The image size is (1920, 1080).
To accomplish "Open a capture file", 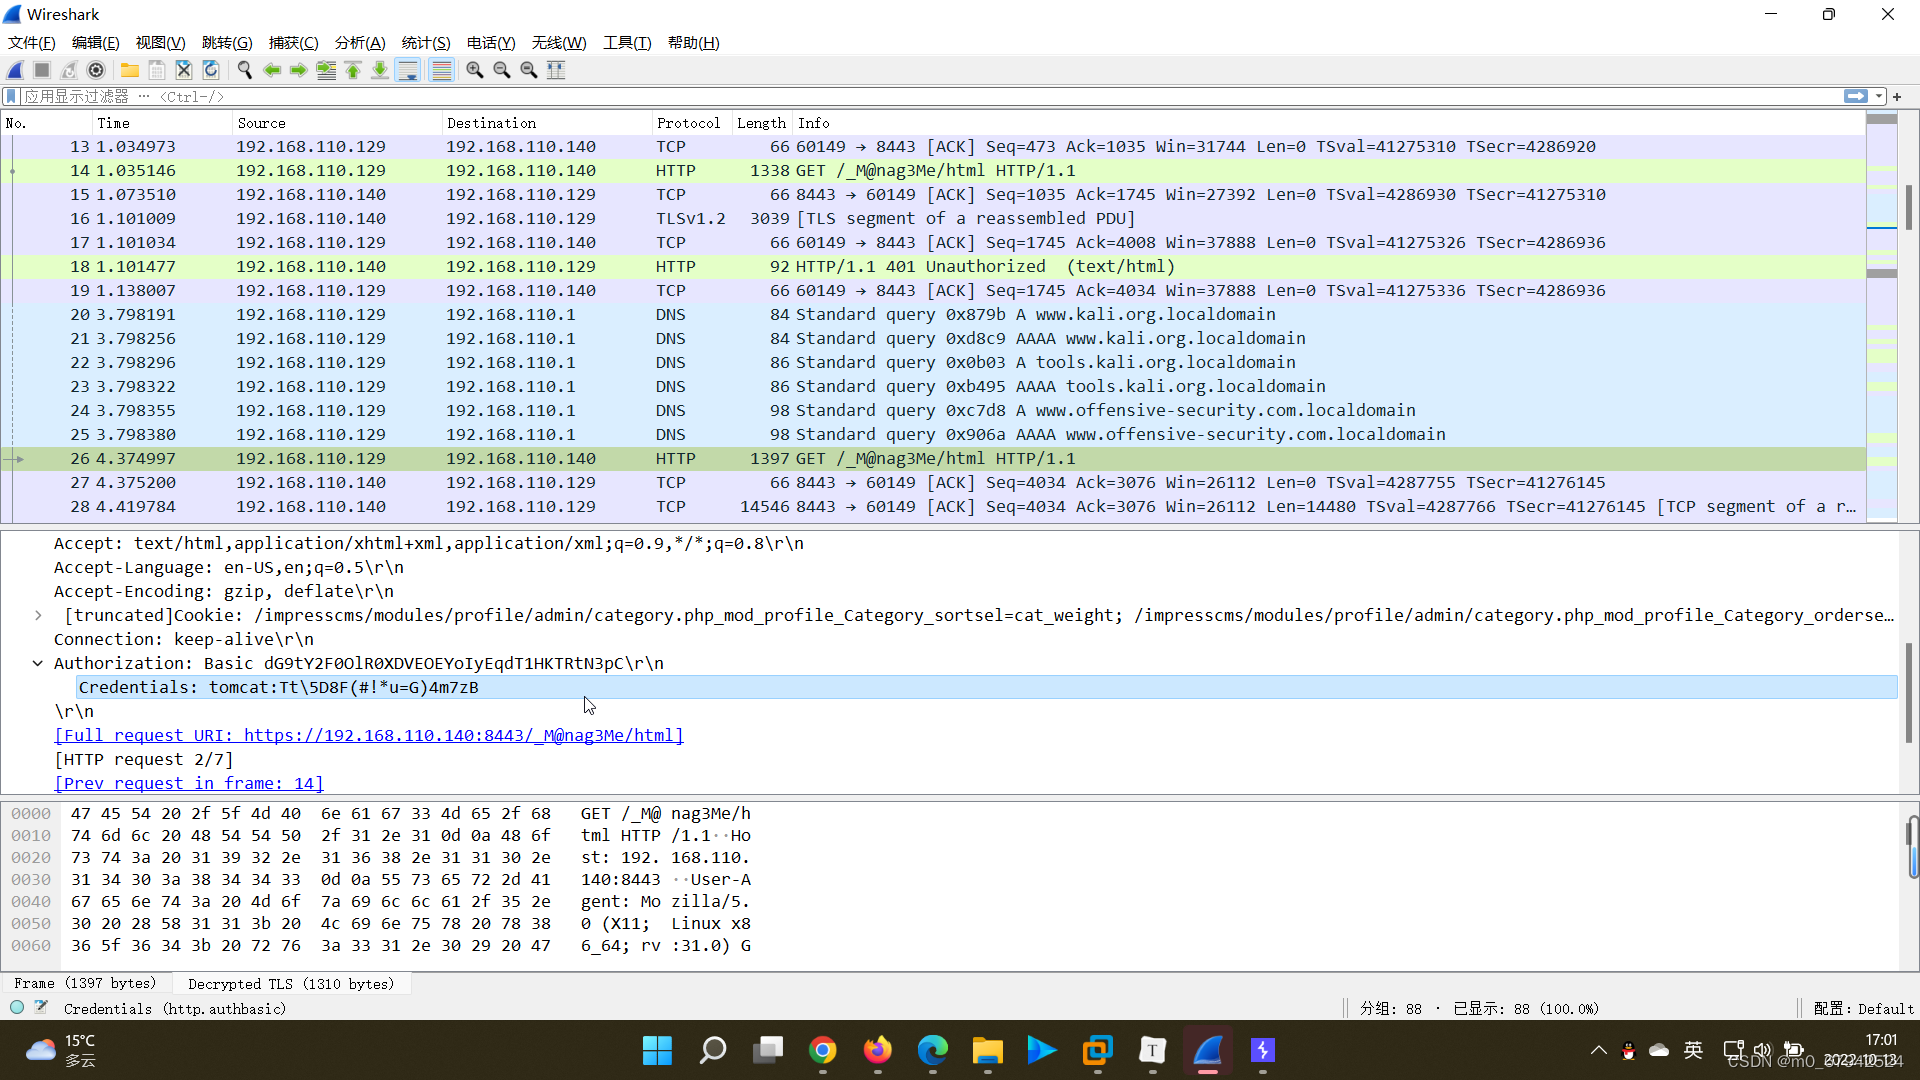I will 130,70.
